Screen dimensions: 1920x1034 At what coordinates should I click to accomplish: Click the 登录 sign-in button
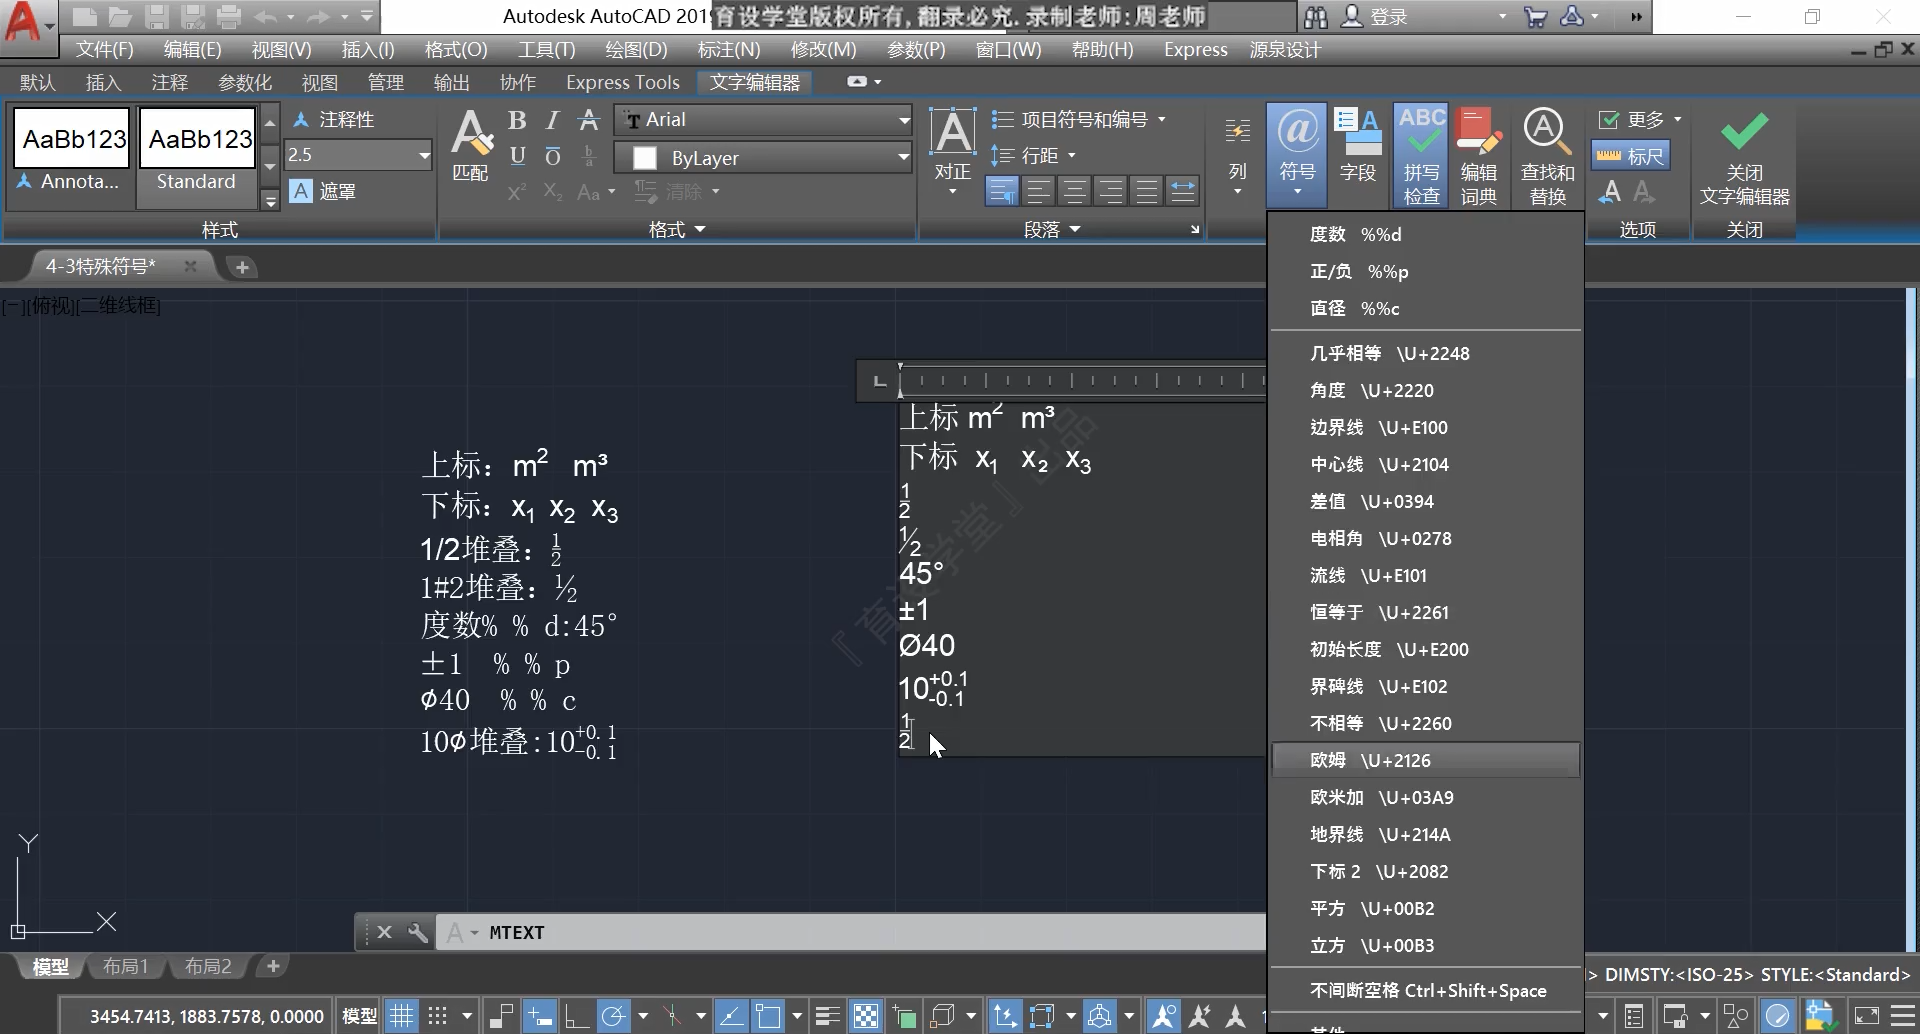(1376, 17)
